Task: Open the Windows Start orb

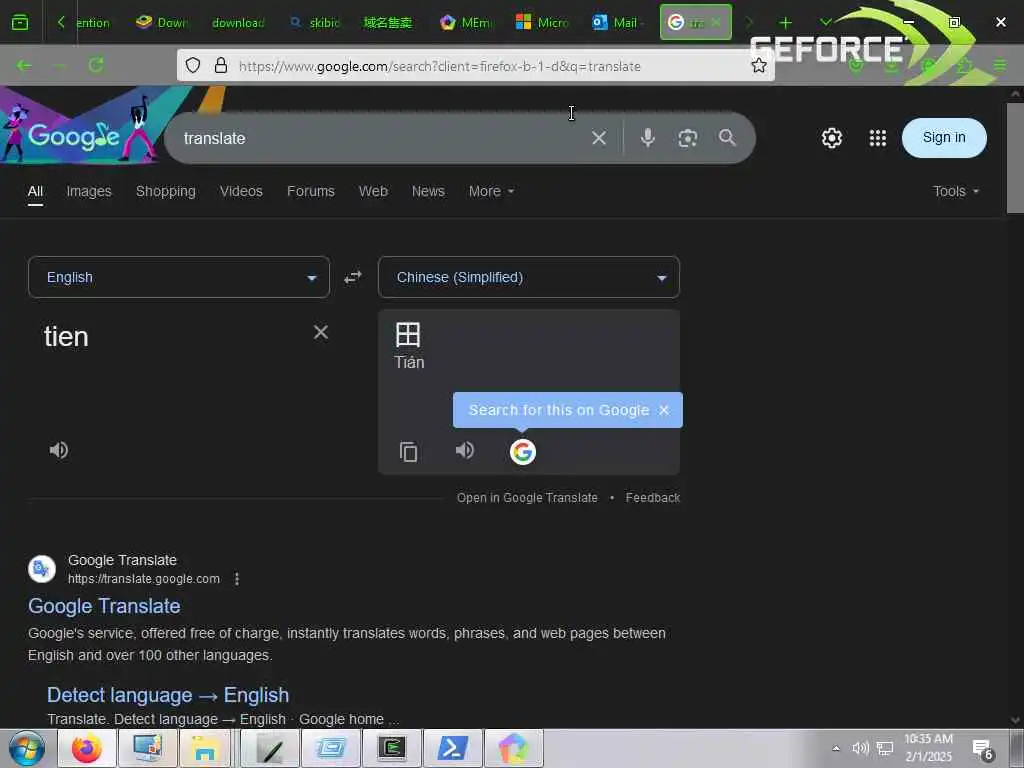Action: tap(27, 748)
